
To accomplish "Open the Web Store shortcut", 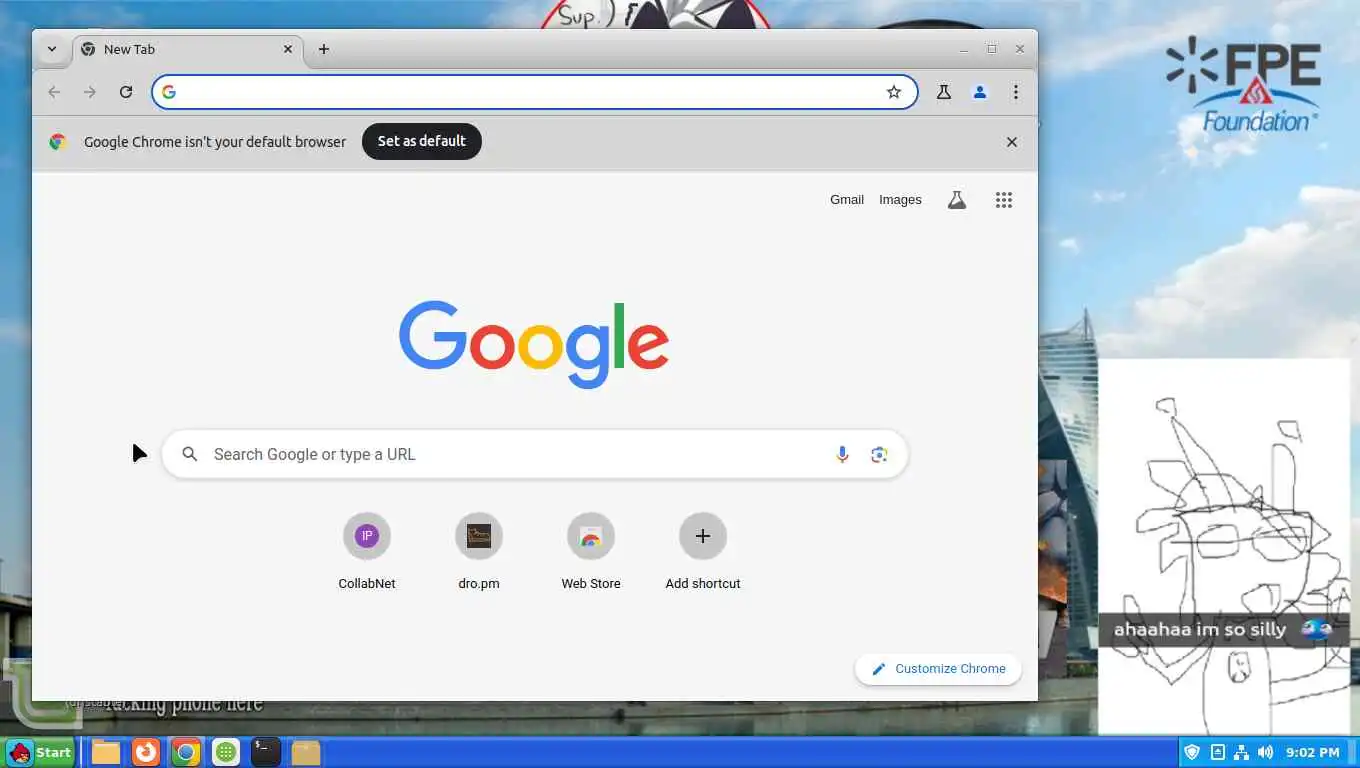I will tap(591, 551).
